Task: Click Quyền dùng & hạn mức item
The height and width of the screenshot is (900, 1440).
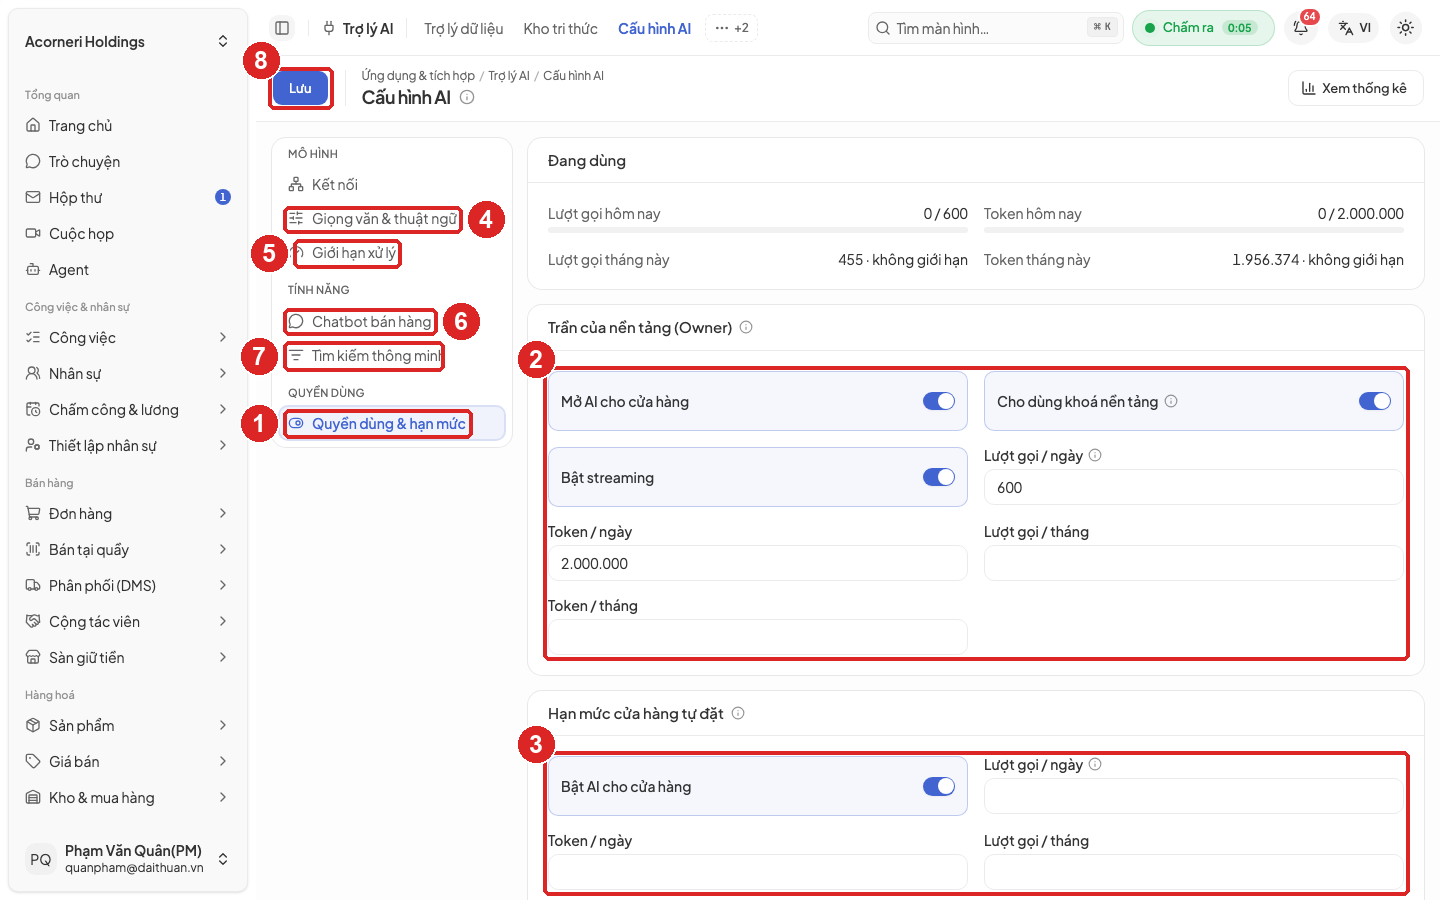Action: point(392,424)
